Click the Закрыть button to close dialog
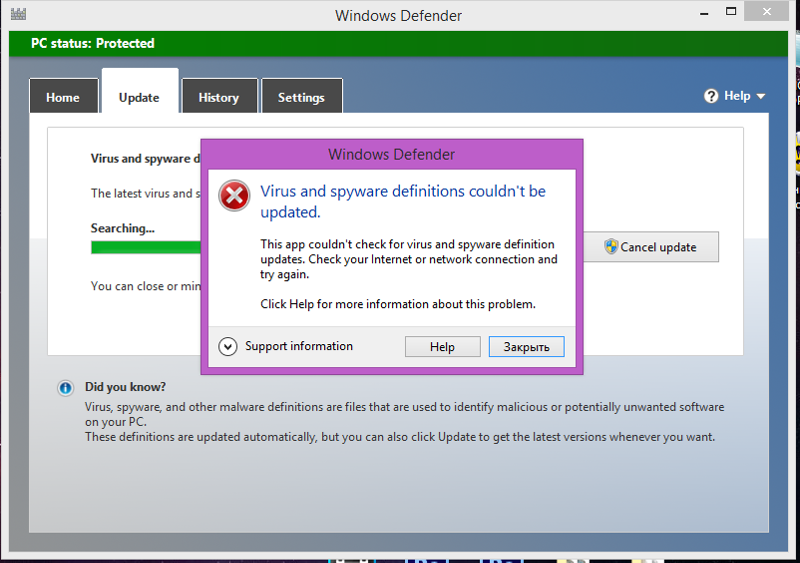Image resolution: width=800 pixels, height=563 pixels. point(527,347)
